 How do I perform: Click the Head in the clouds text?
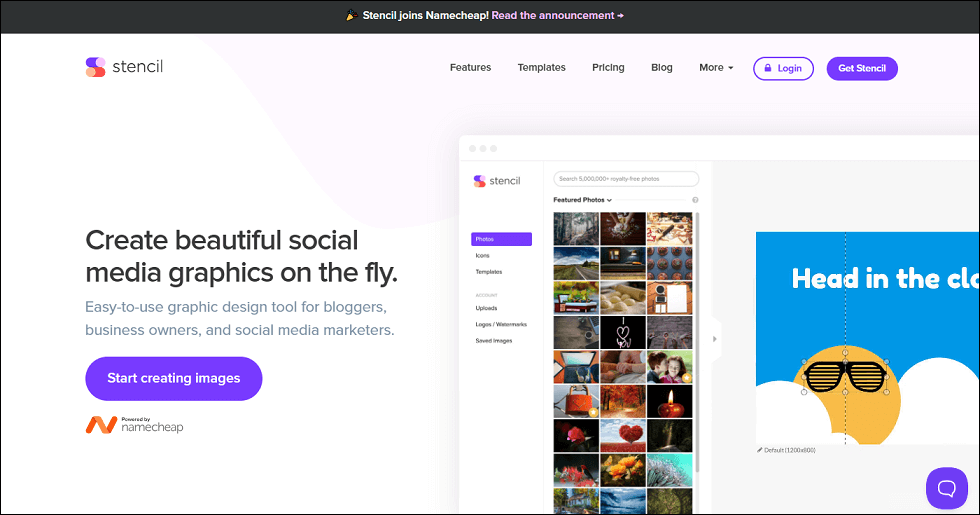pos(884,279)
